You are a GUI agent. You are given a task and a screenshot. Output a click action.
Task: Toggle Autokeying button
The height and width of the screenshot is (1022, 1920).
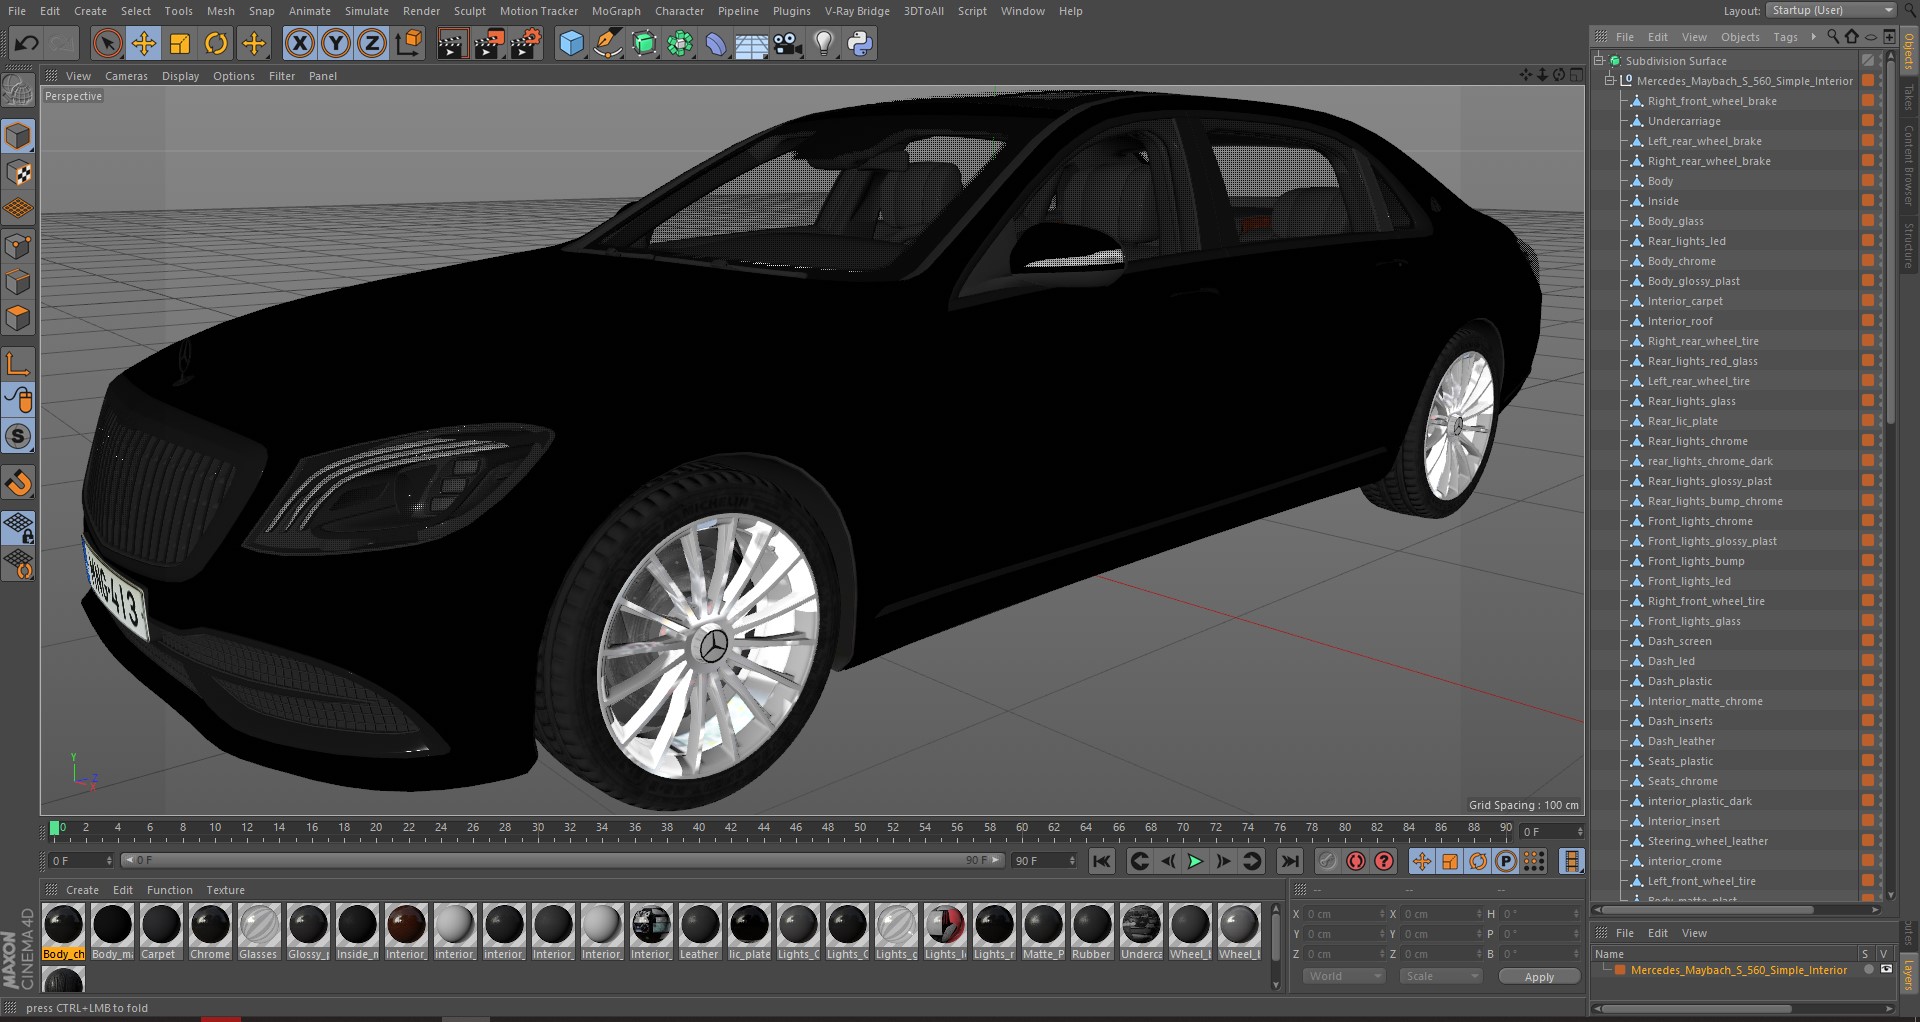click(x=1356, y=861)
